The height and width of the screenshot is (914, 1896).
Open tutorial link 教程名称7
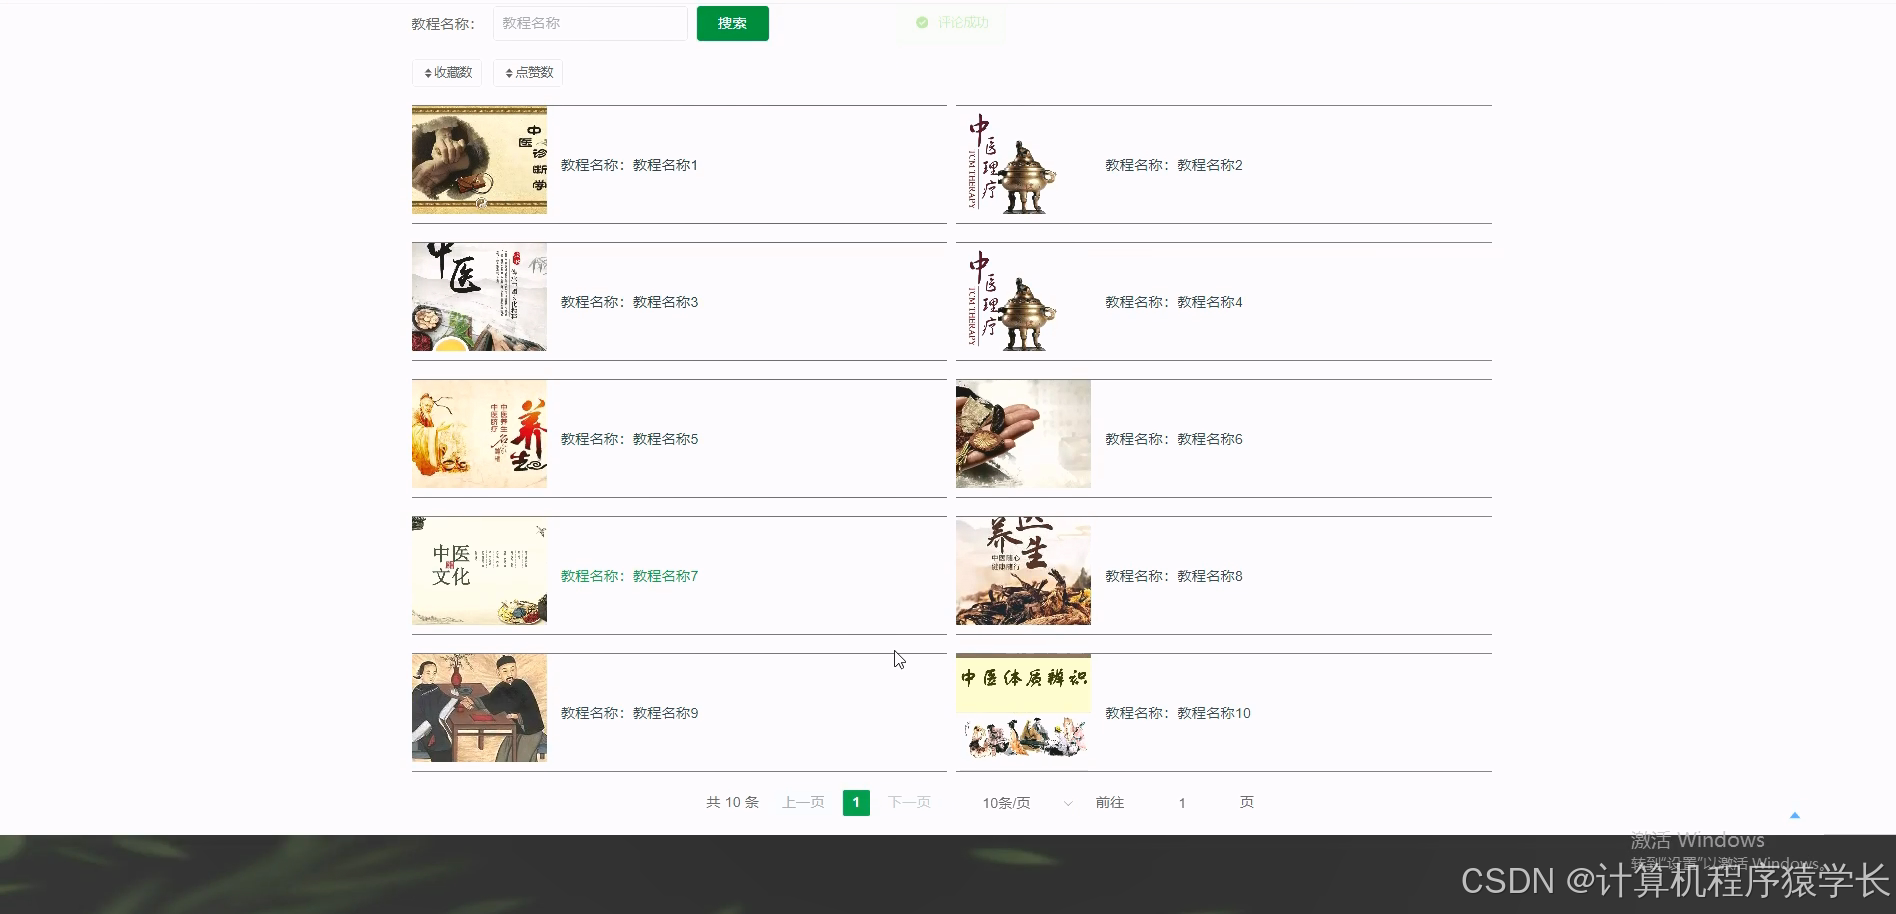(628, 576)
